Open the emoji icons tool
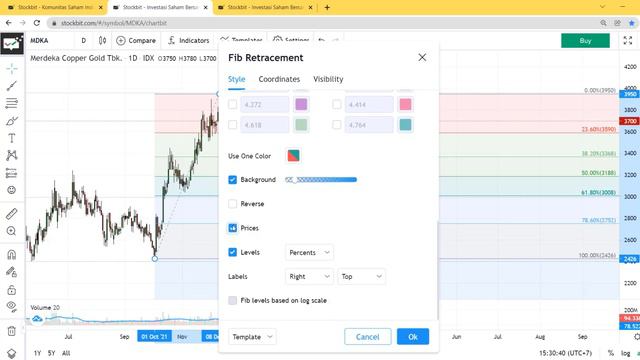 11,190
